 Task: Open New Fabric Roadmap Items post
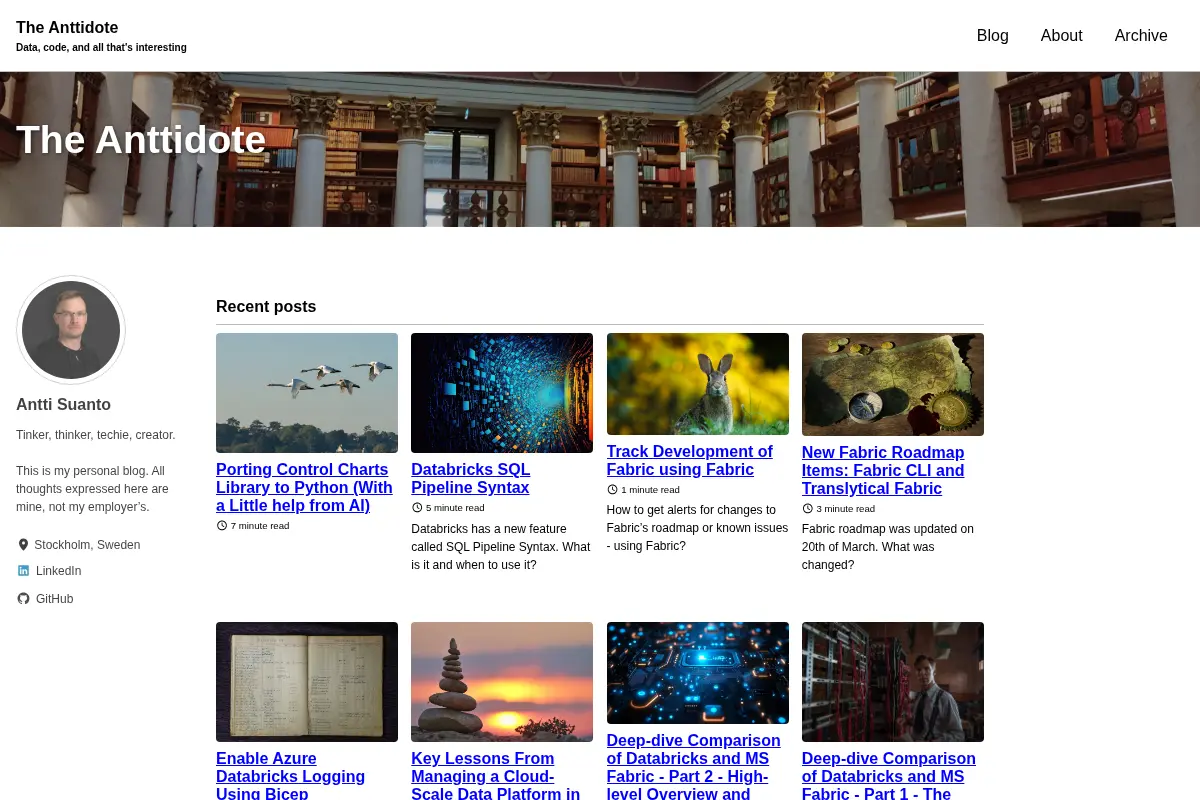click(883, 470)
